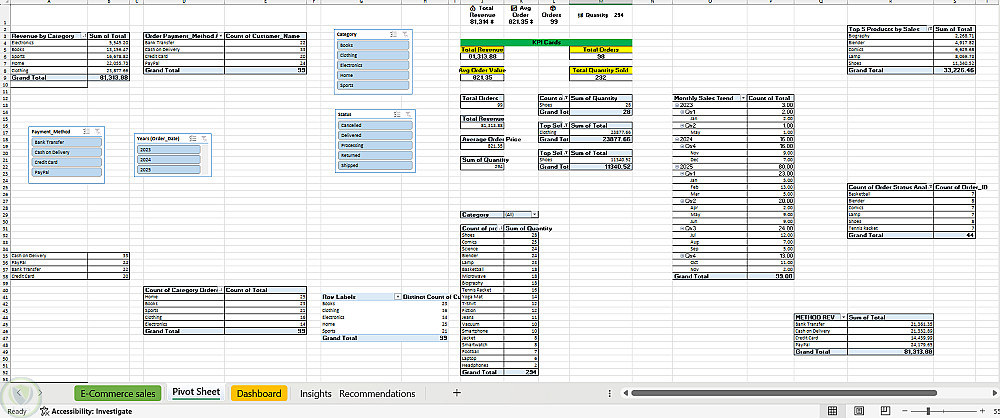Viewport: 1000px width, 418px height.
Task: Switch to Dashboard sheet tab
Action: (259, 393)
